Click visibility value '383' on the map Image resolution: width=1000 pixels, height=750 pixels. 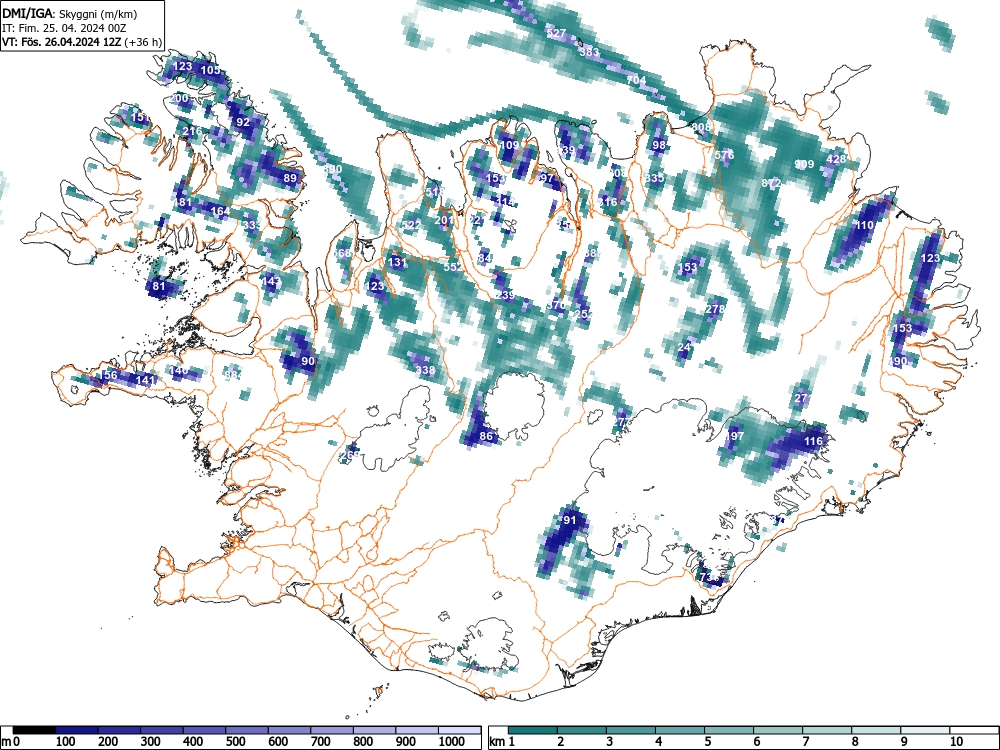pos(589,52)
